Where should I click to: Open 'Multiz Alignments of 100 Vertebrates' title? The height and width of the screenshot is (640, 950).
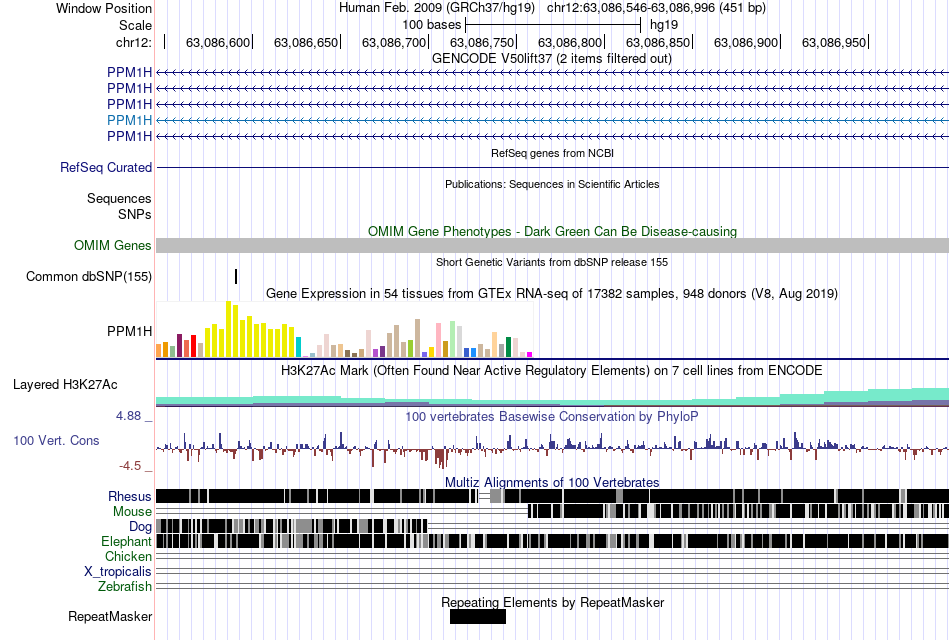[x=552, y=482]
